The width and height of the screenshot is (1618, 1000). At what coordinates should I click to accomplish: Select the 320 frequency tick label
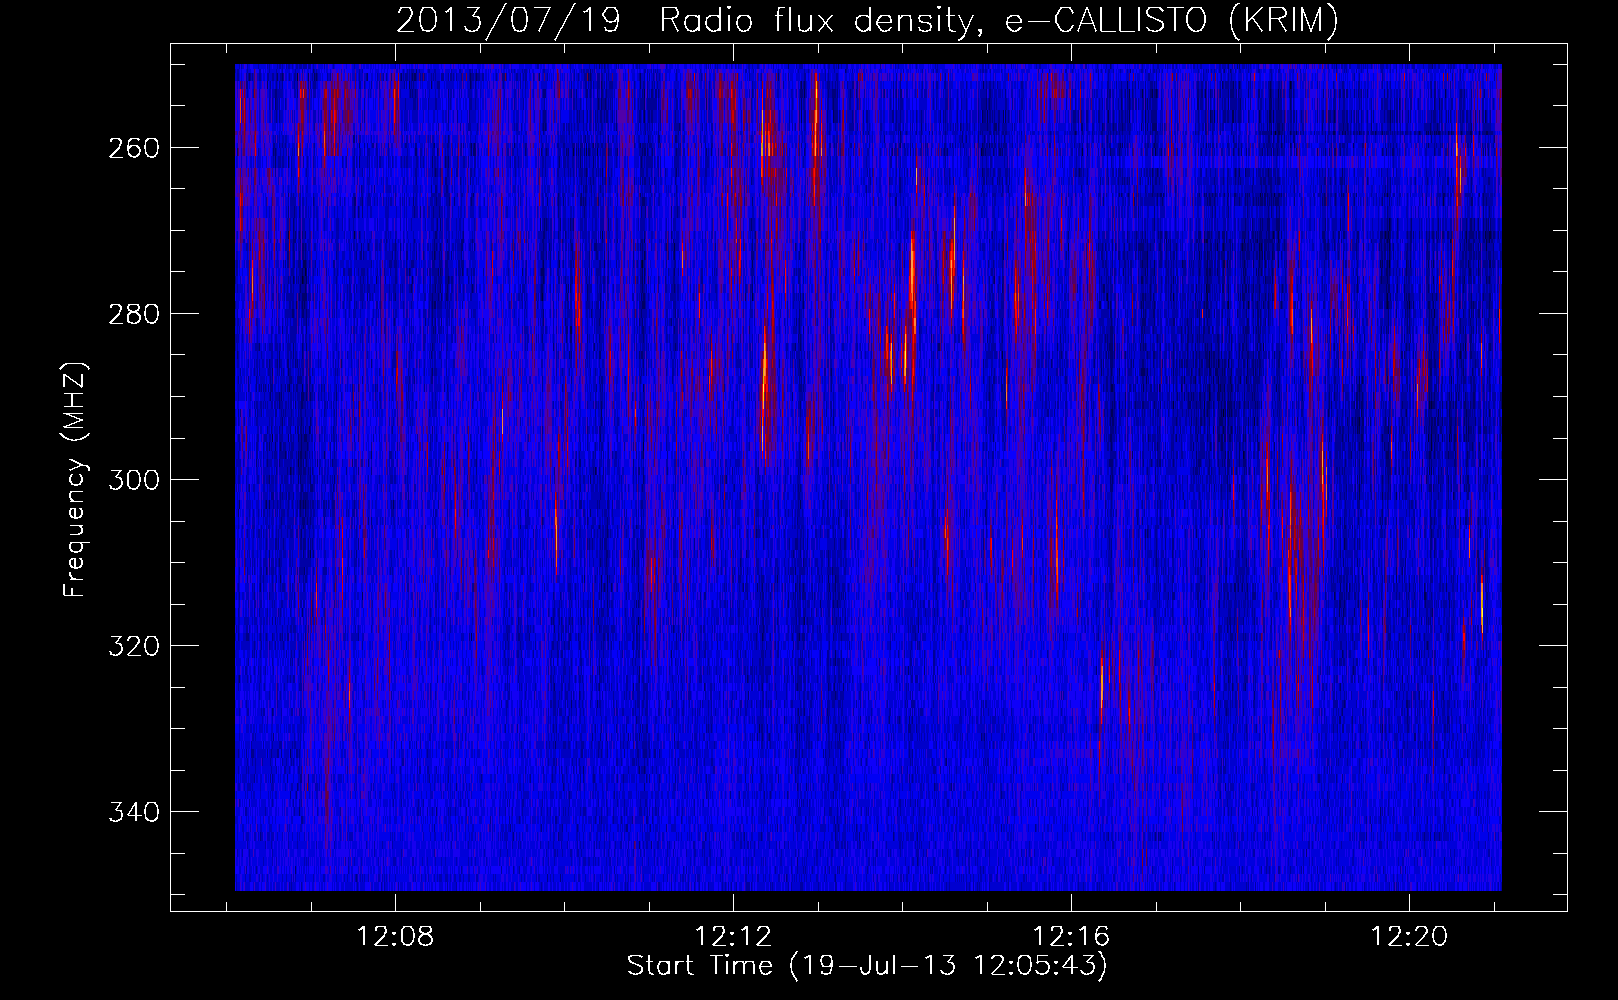(x=133, y=646)
